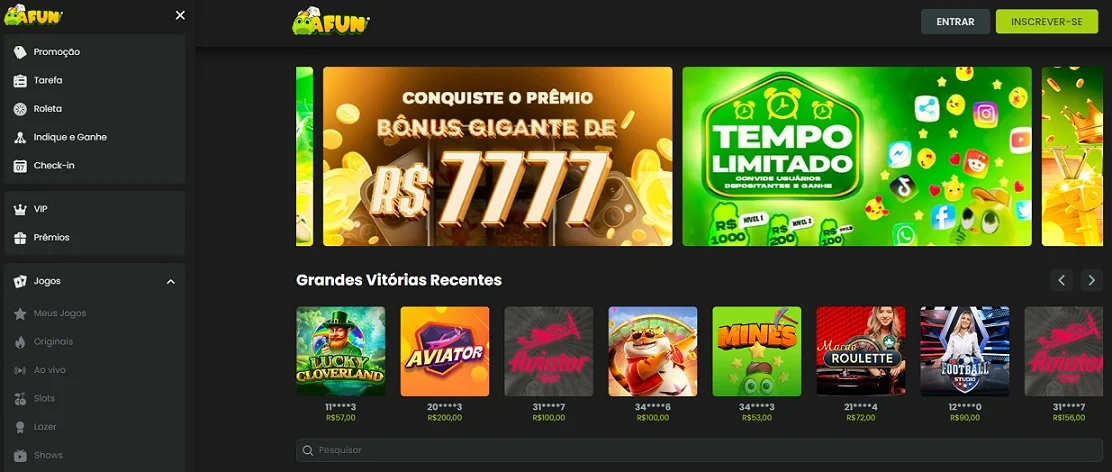Show previous recent wins with left arrow
Viewport: 1112px width, 472px height.
coord(1062,280)
